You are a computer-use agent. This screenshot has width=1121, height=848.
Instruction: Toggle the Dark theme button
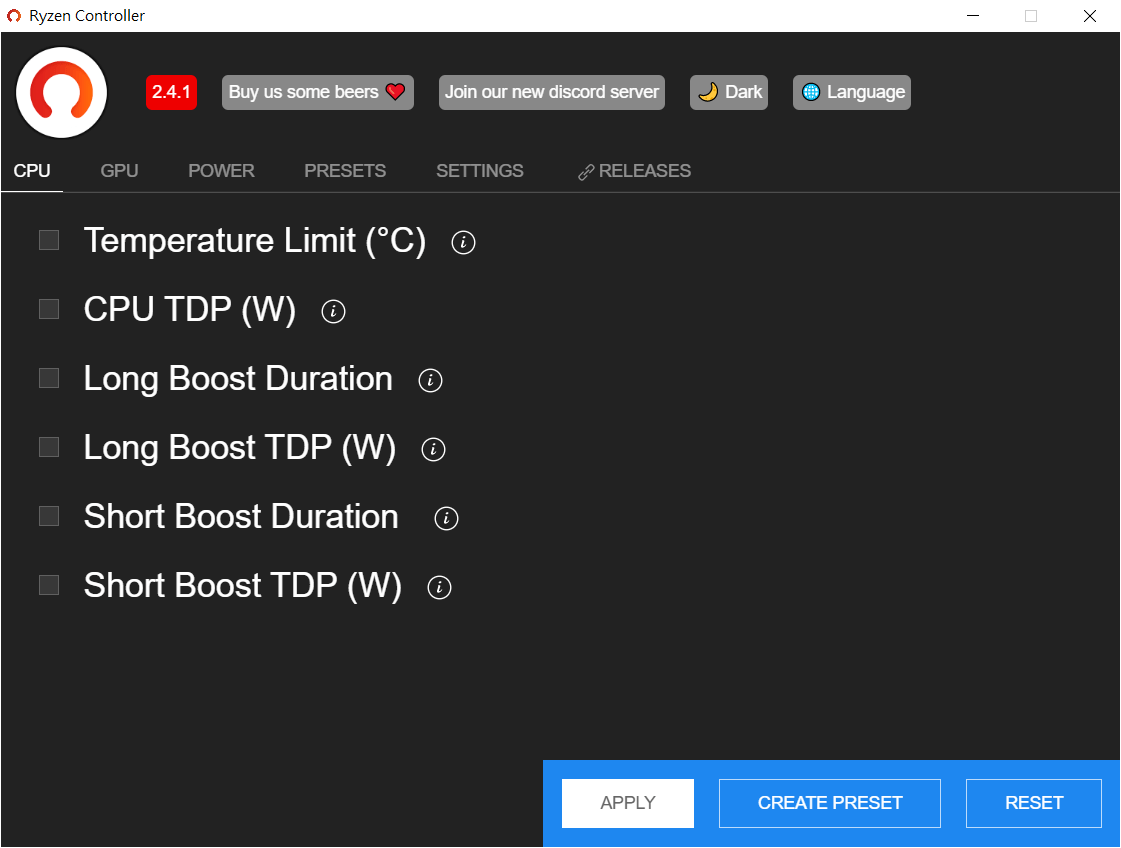coord(729,92)
